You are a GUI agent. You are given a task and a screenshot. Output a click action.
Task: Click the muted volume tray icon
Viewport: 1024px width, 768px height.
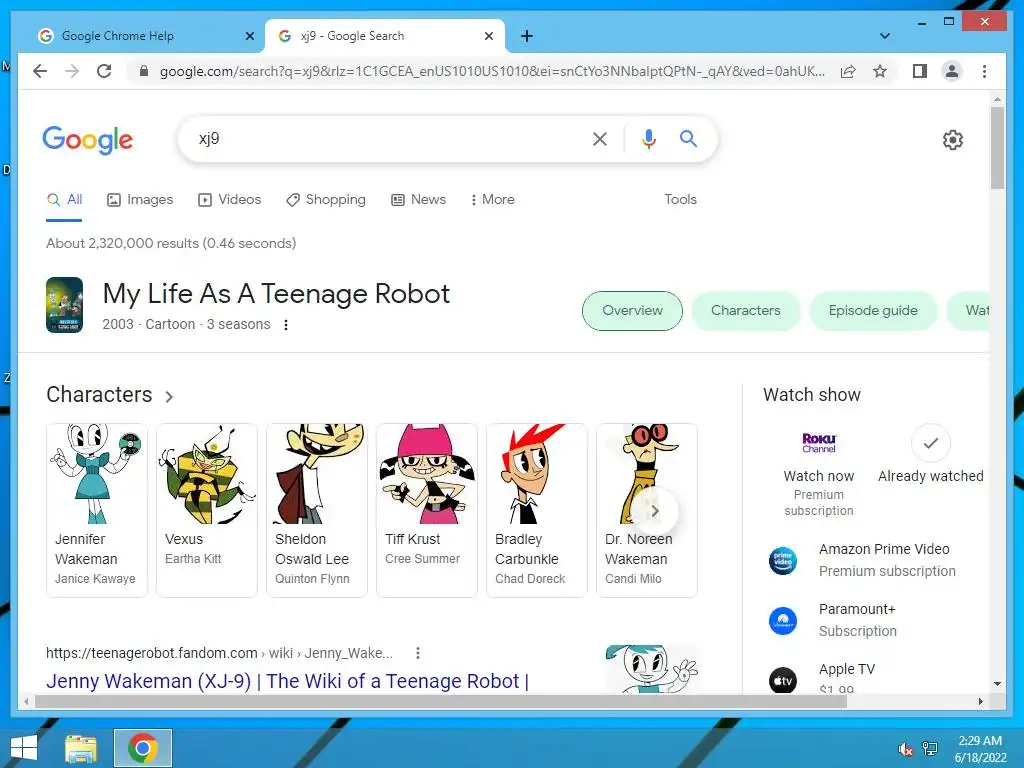pyautogui.click(x=905, y=749)
